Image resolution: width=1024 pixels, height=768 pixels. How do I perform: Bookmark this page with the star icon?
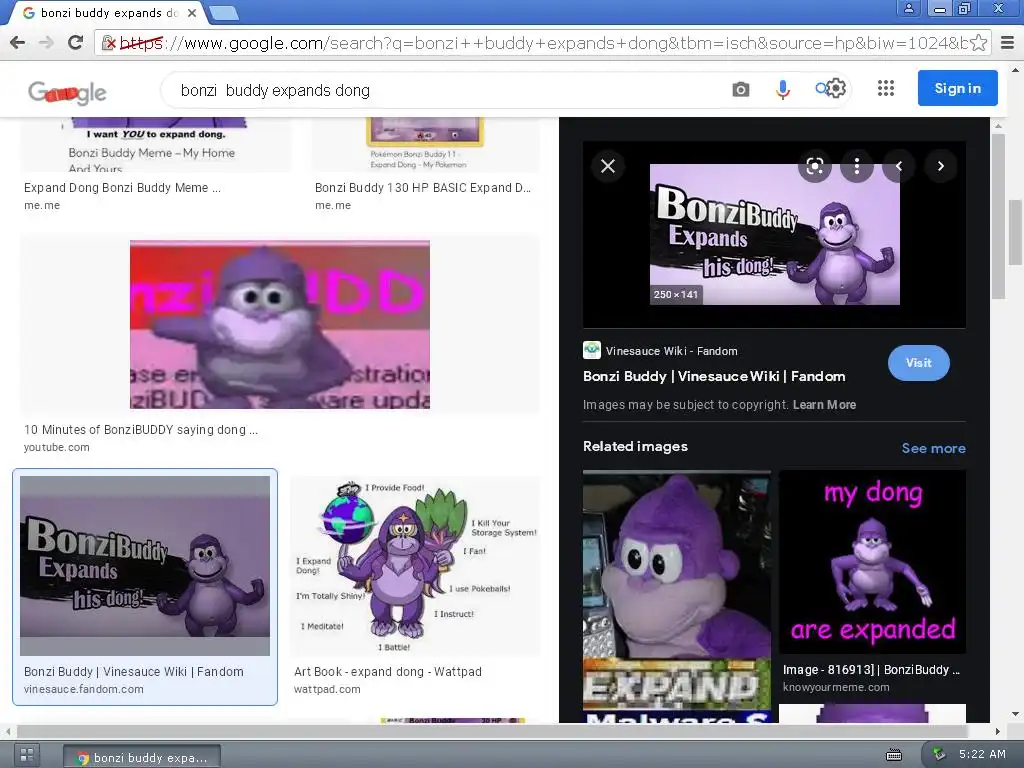click(x=978, y=43)
